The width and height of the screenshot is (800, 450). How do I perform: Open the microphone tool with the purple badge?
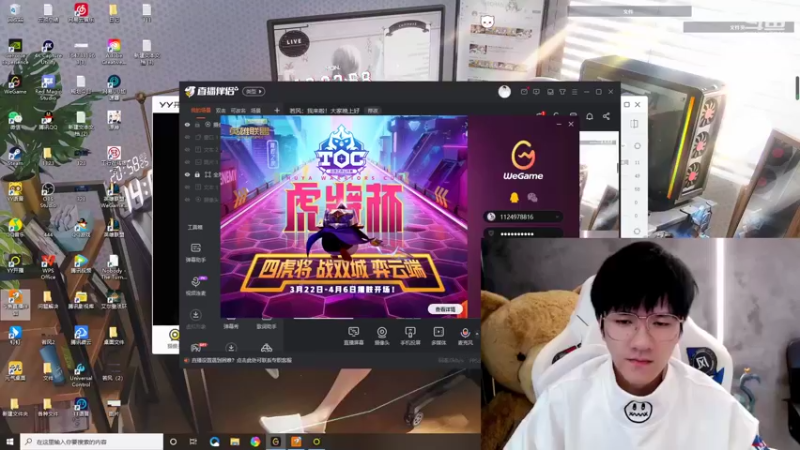click(196, 286)
